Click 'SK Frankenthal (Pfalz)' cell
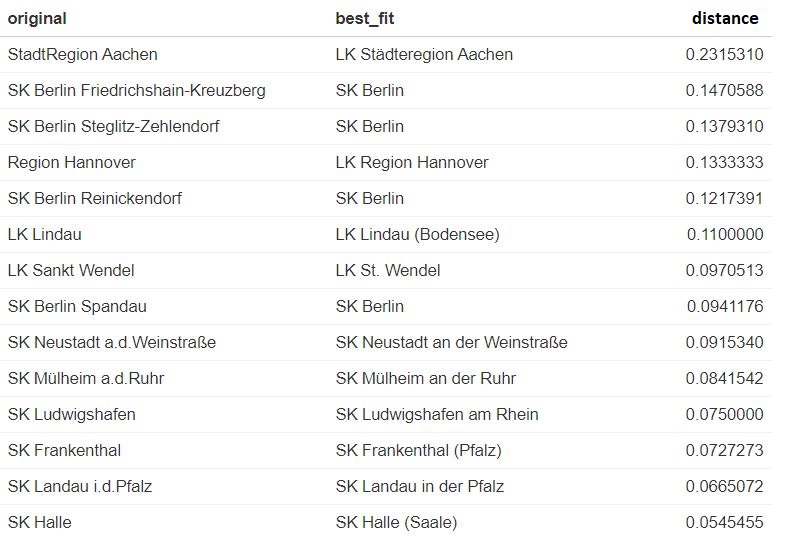786x539 pixels. pyautogui.click(x=419, y=450)
